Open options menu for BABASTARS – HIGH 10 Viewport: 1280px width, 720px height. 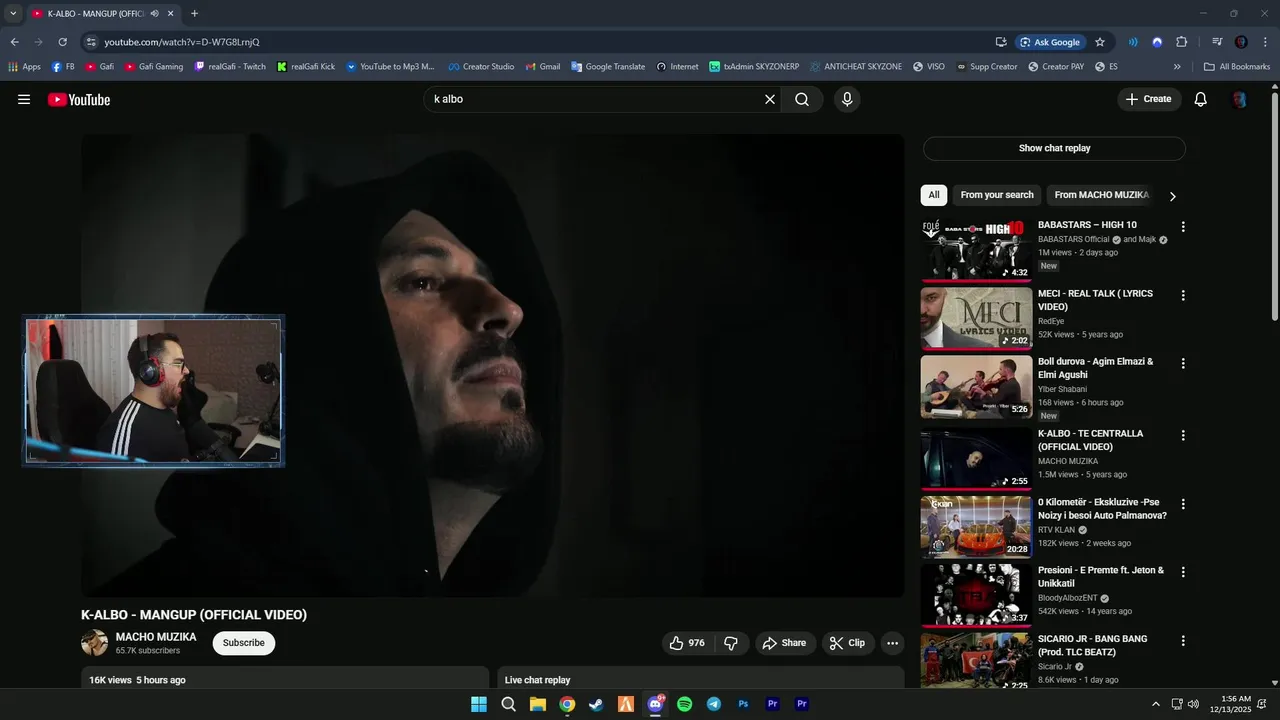coord(1183,227)
